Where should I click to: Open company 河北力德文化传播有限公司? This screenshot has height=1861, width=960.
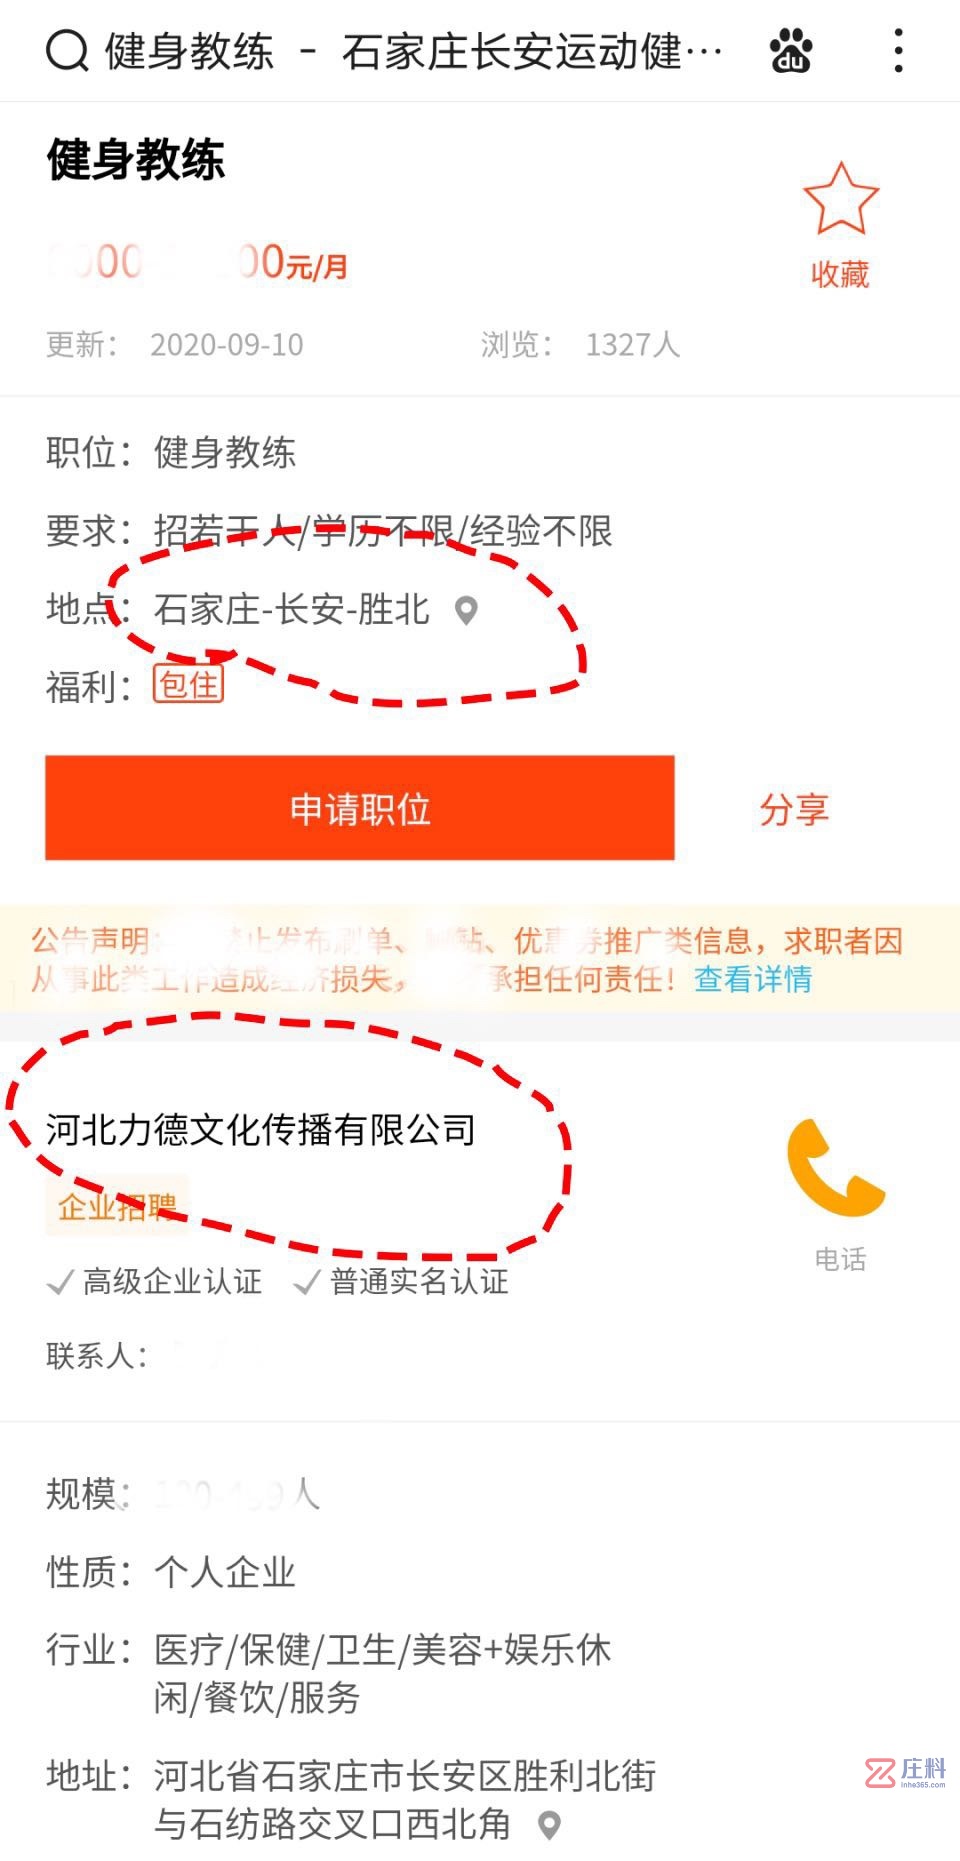pyautogui.click(x=261, y=1130)
